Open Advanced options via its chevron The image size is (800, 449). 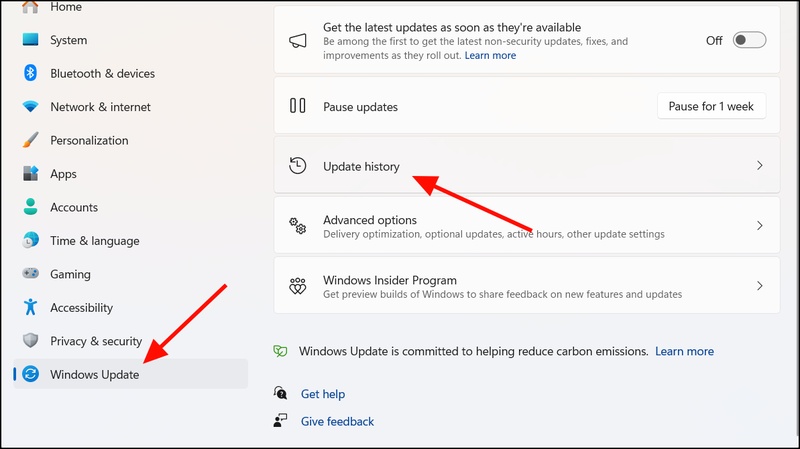point(759,226)
